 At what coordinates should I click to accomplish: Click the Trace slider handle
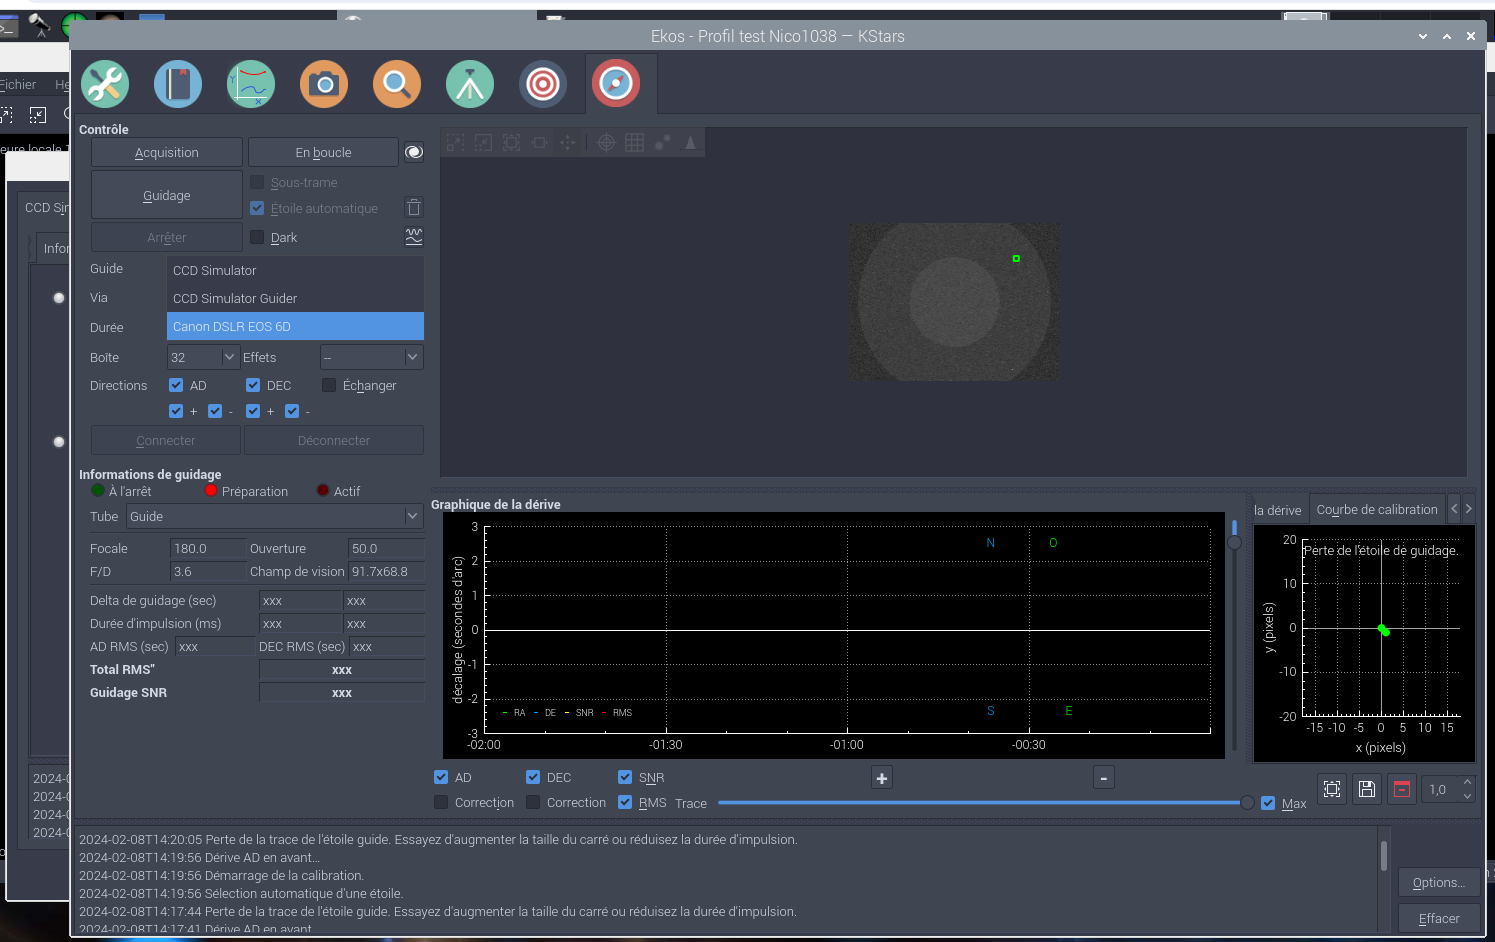1246,803
